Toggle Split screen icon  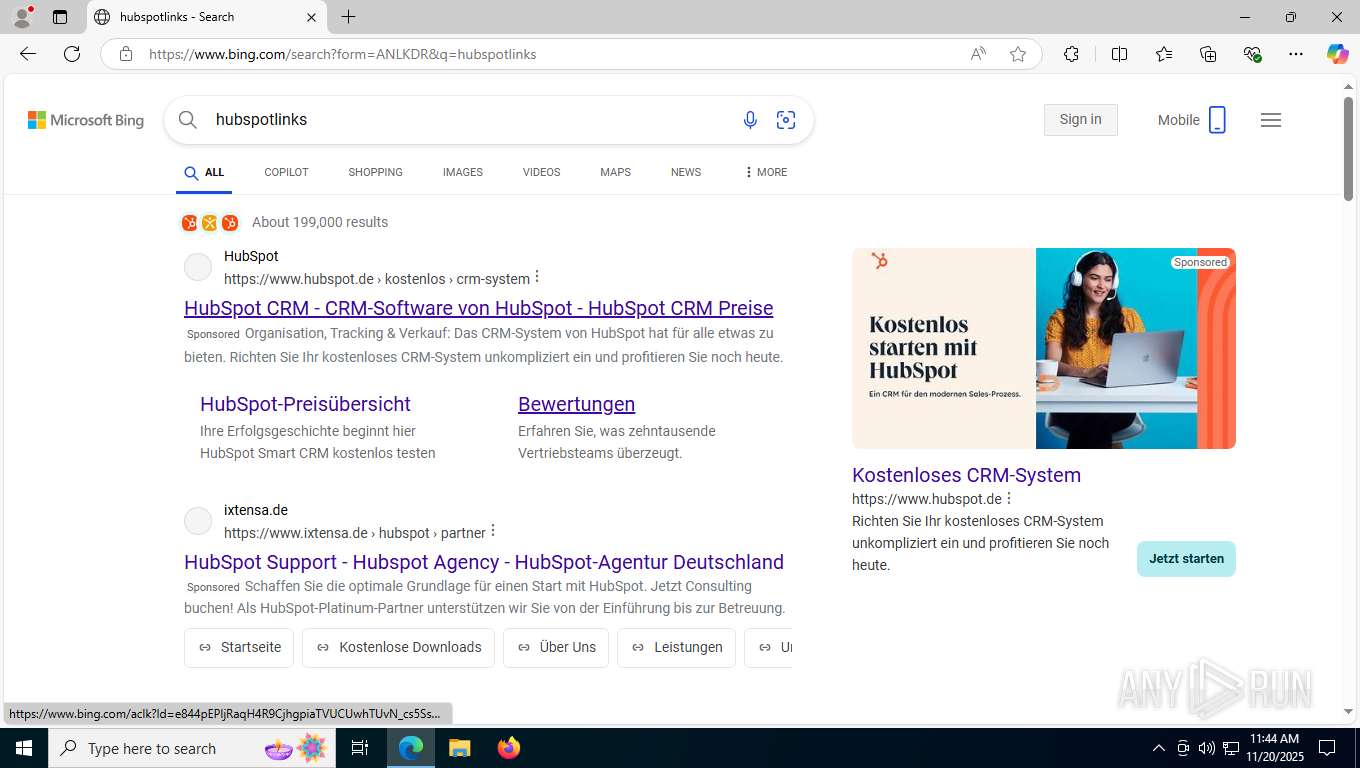[x=1119, y=54]
